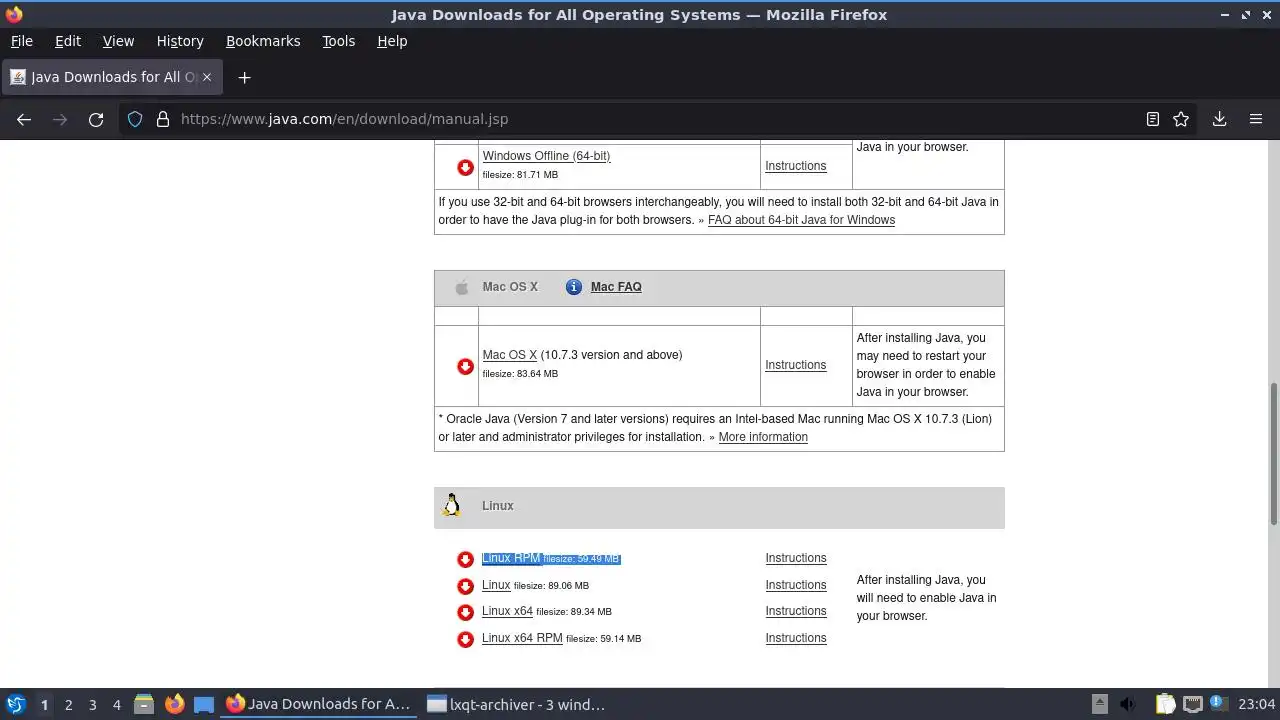Click the page vertical scrollbar thumb

[1274, 453]
